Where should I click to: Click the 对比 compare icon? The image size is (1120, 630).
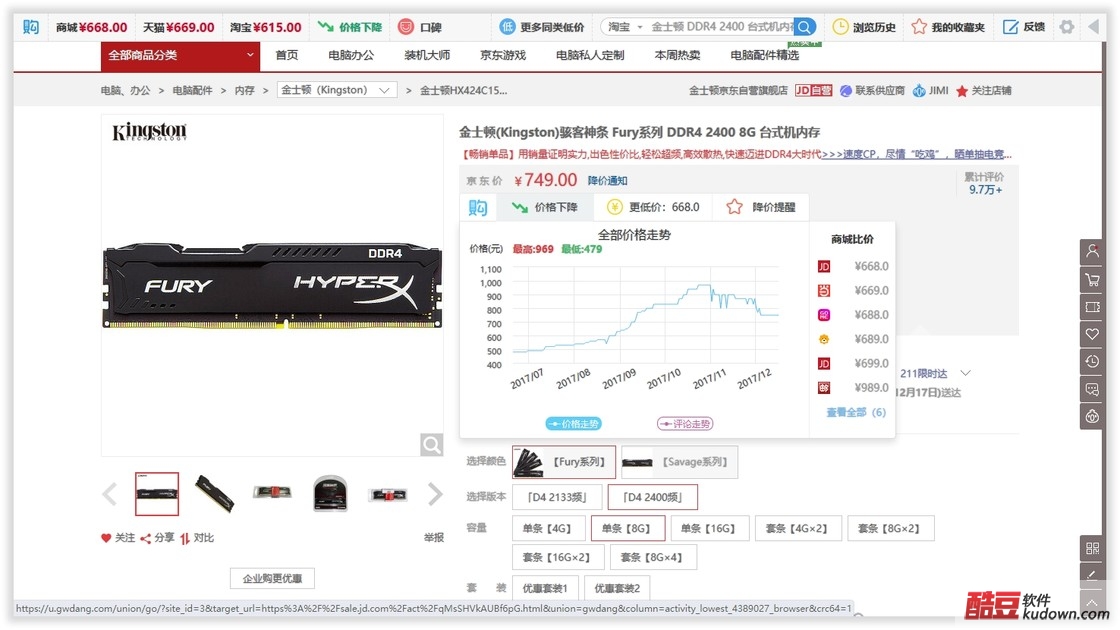184,538
